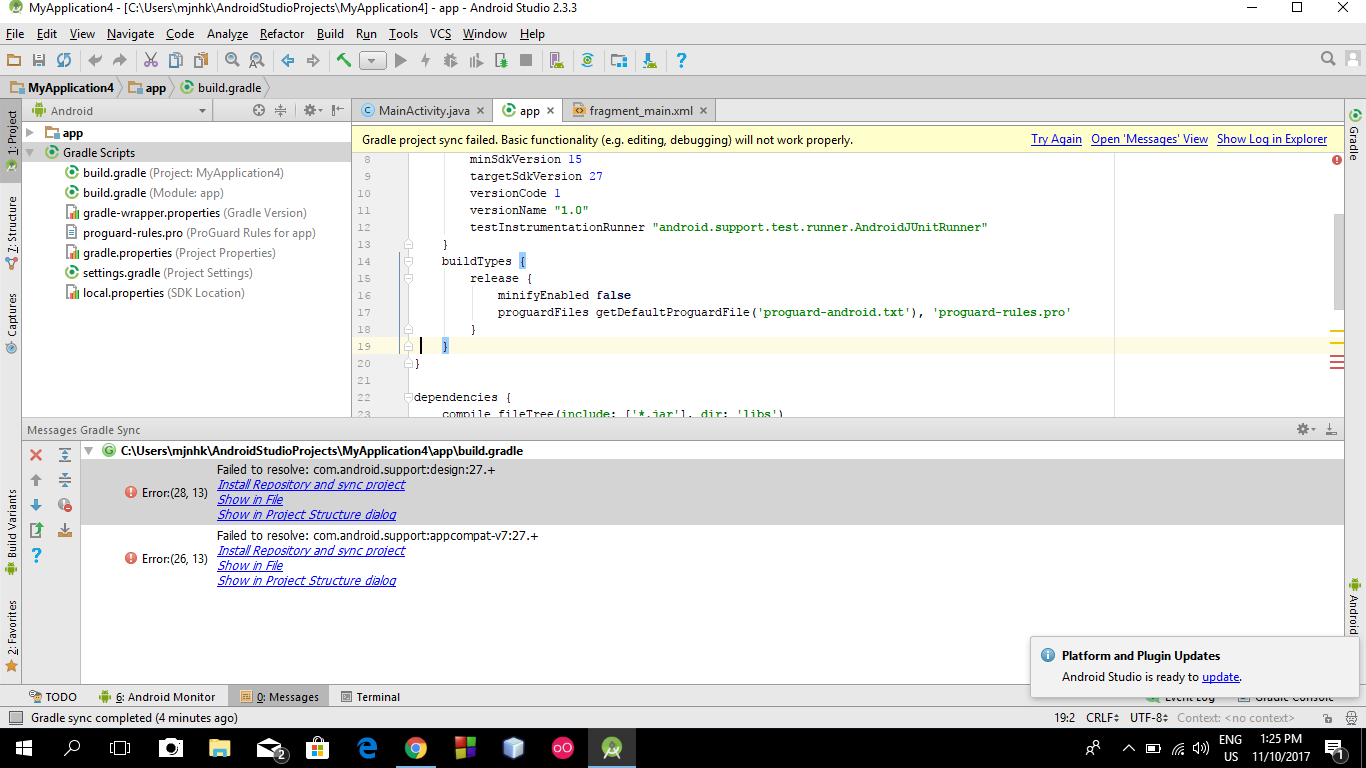Click the update link in Platform Updates notification

(x=1220, y=677)
